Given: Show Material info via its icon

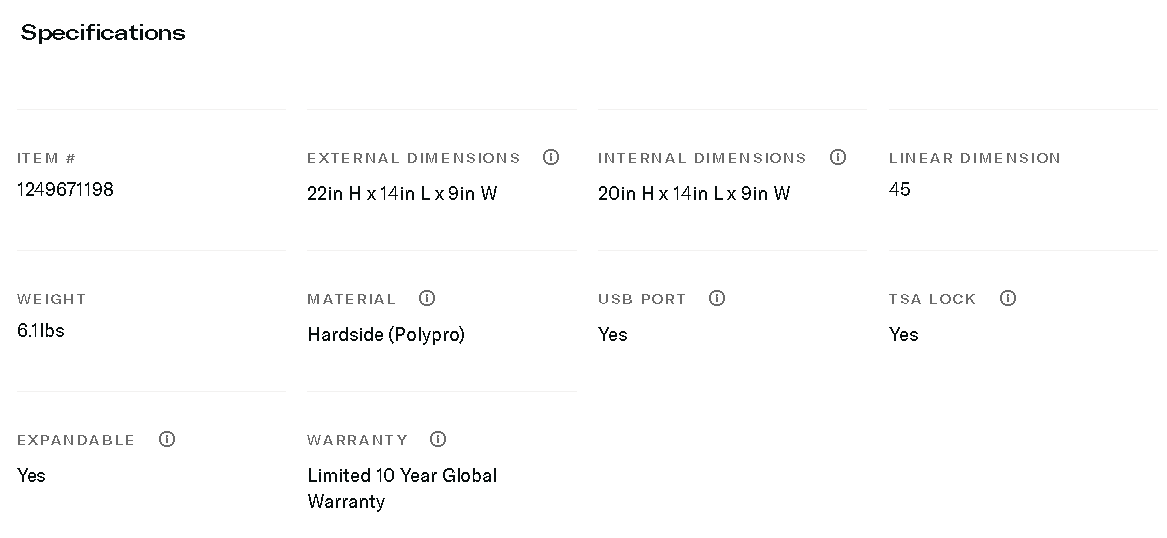Looking at the screenshot, I should pyautogui.click(x=427, y=298).
